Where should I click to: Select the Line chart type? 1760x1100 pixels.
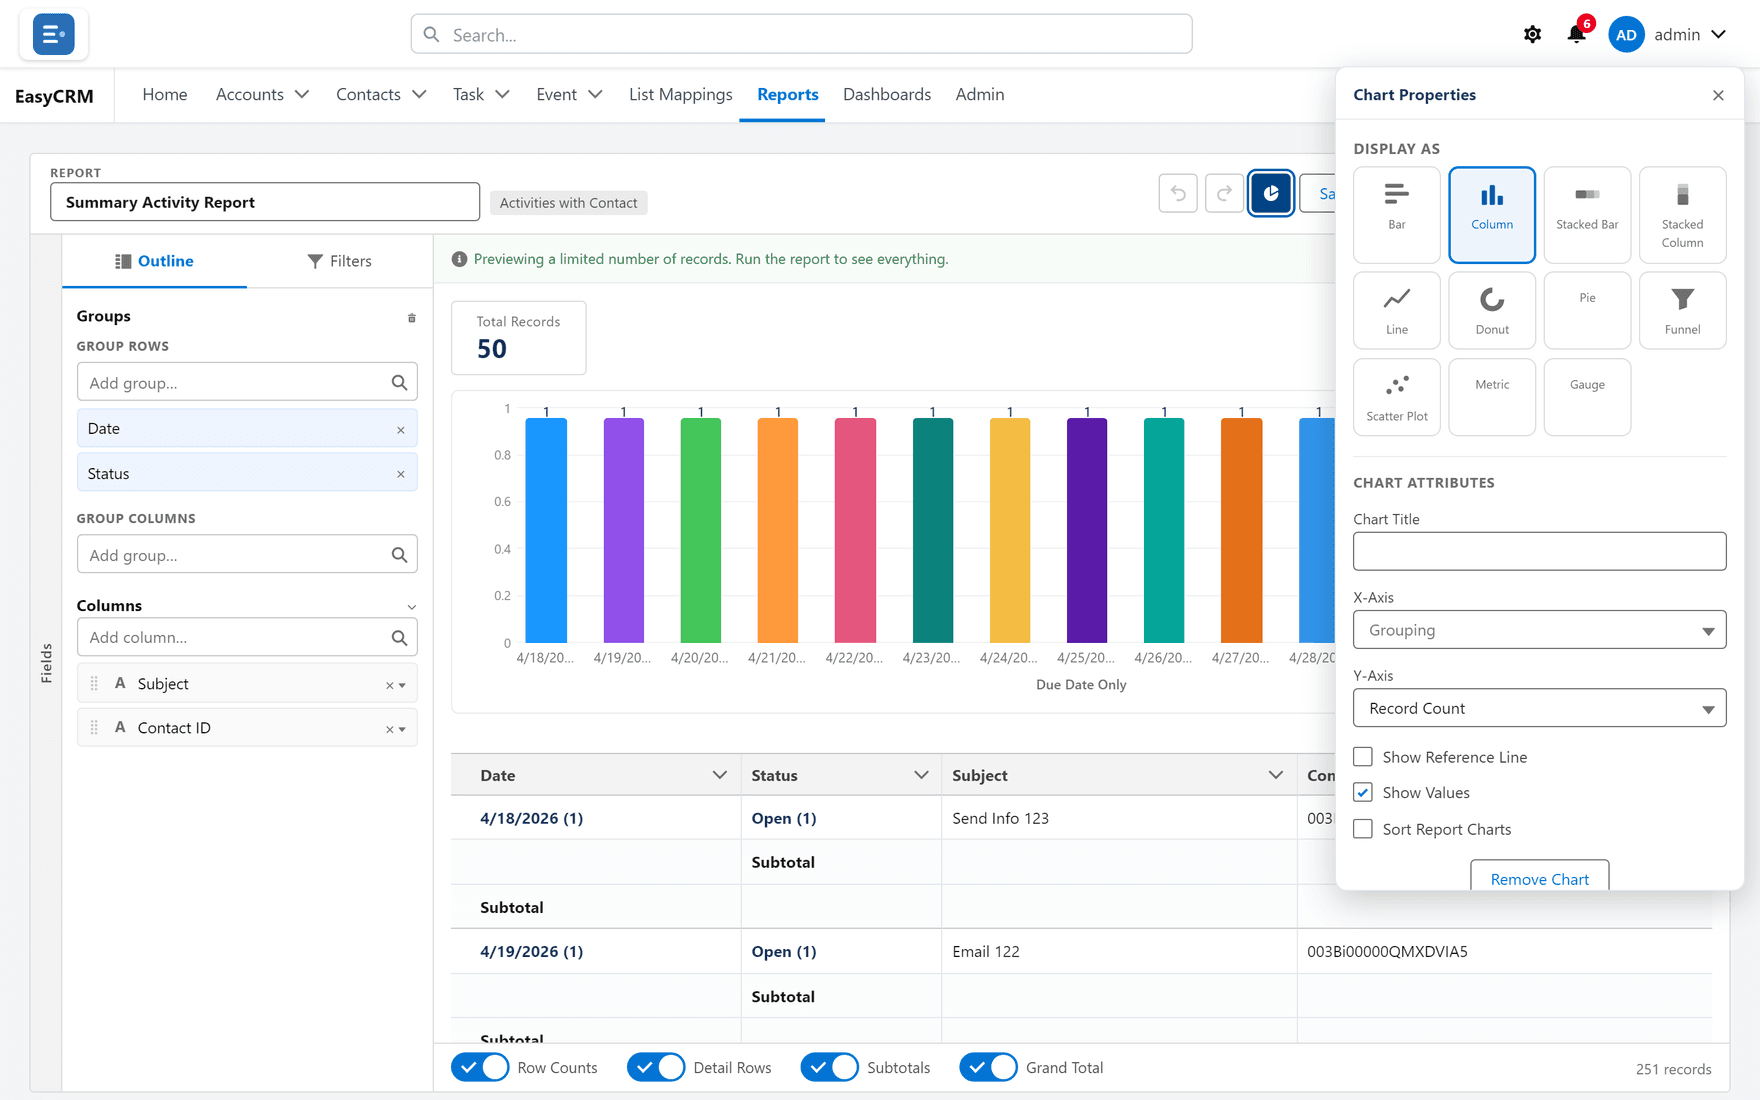coord(1396,310)
